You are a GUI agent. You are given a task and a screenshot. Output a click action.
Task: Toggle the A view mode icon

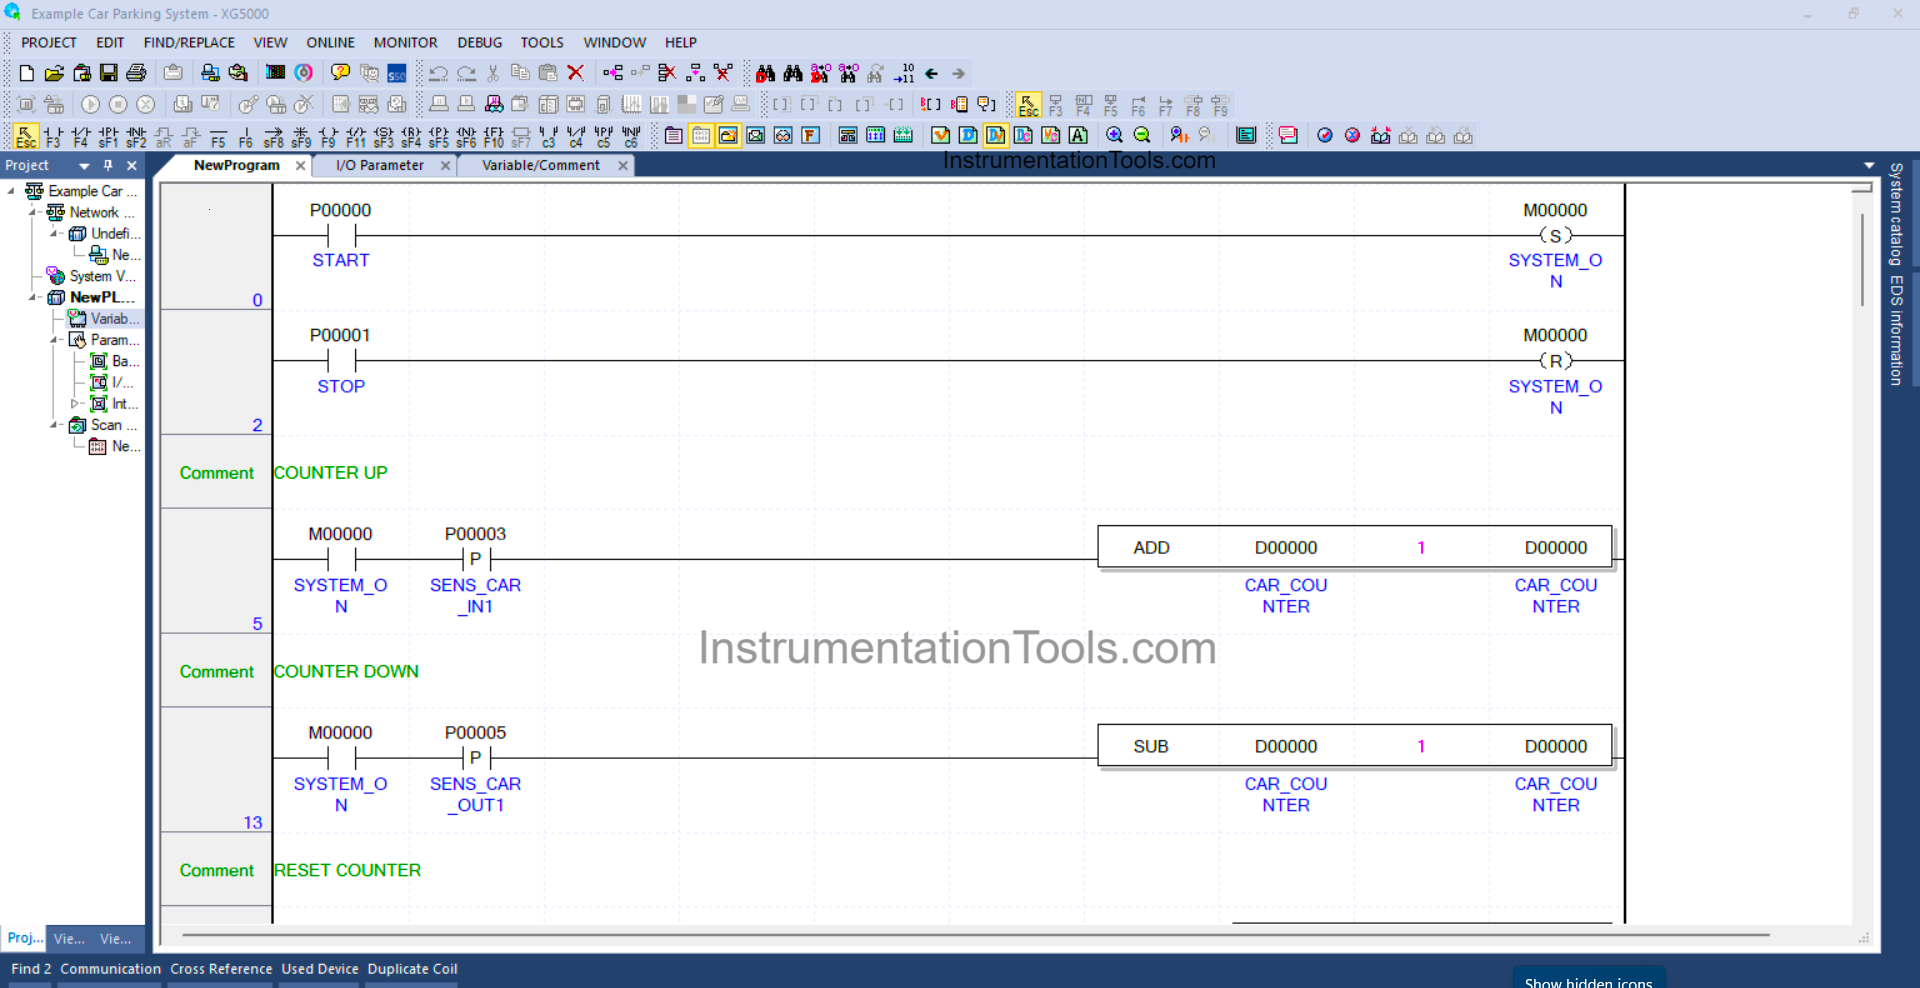coord(1078,135)
